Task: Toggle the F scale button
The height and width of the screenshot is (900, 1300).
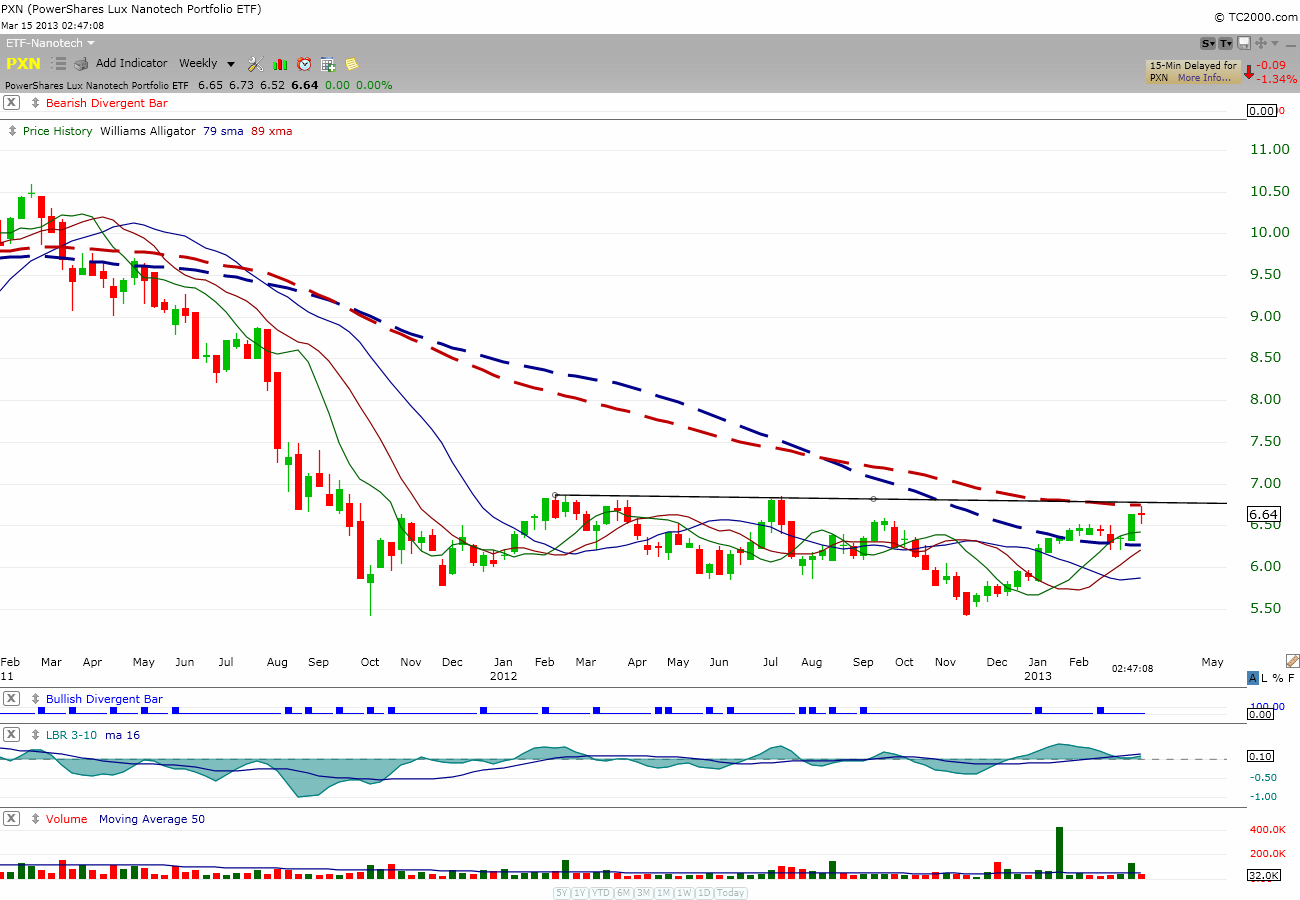Action: [1291, 678]
